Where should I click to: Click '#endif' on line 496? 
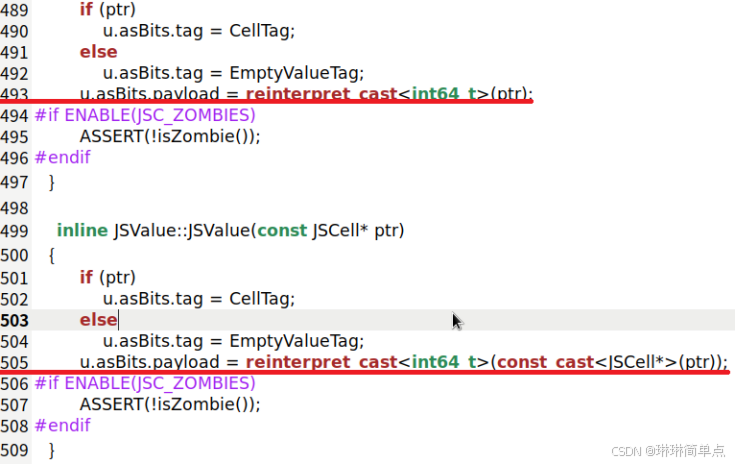(62, 157)
